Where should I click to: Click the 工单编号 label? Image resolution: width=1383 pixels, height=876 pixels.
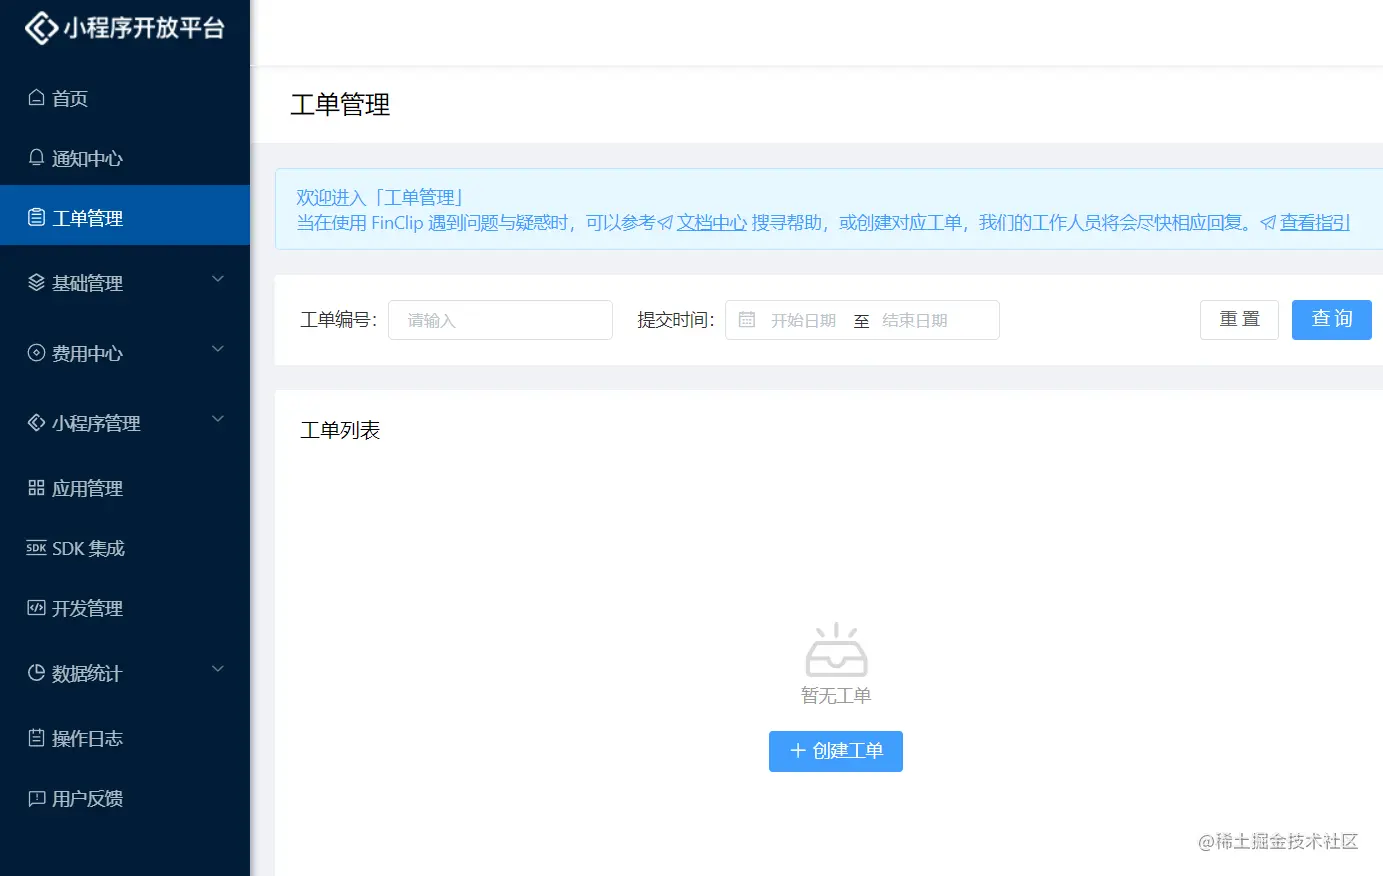[x=339, y=320]
